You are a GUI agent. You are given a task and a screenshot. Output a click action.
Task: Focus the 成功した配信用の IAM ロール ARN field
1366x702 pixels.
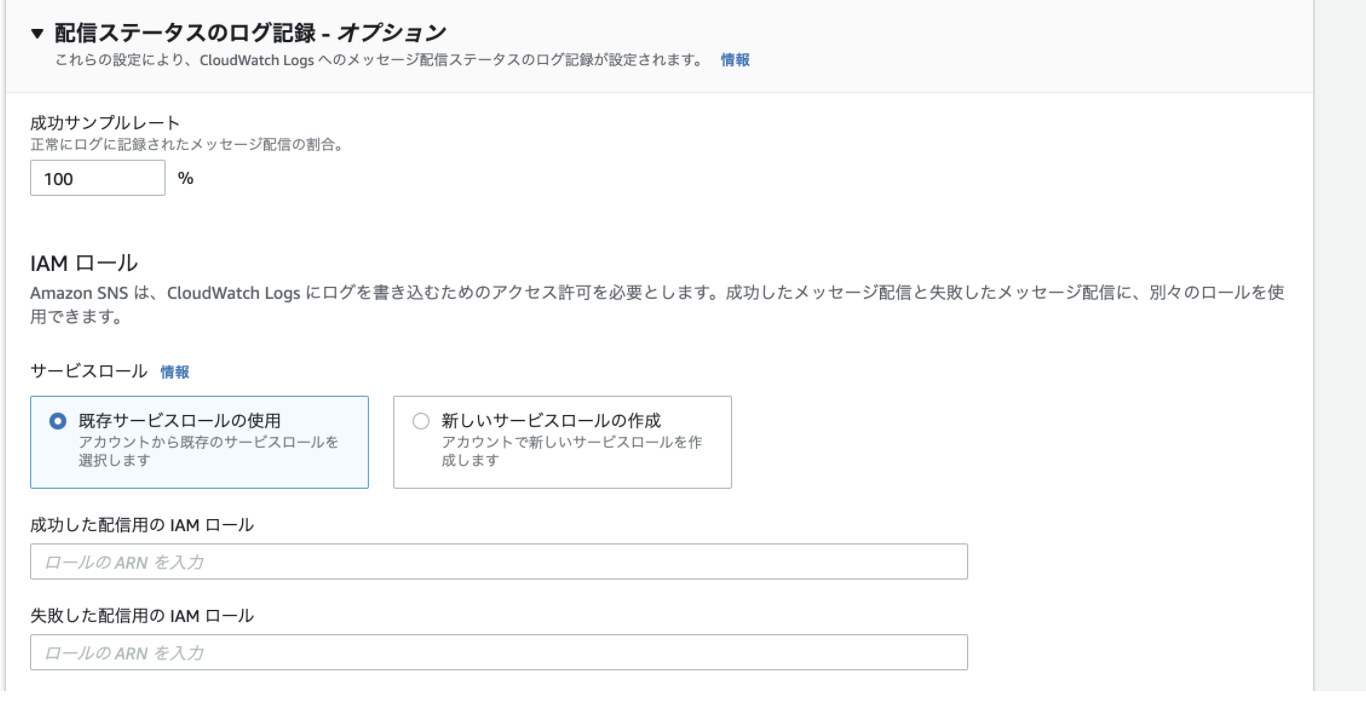point(499,562)
